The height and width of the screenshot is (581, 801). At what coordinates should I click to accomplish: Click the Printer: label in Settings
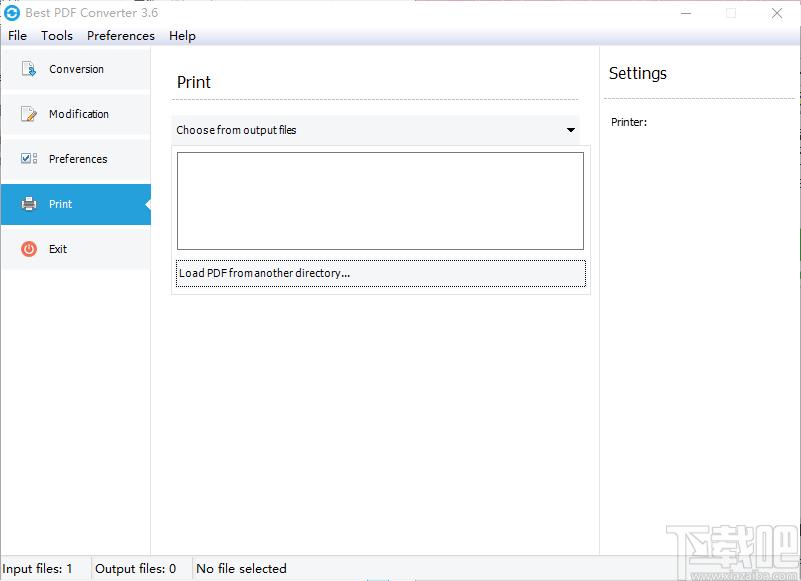click(x=629, y=122)
